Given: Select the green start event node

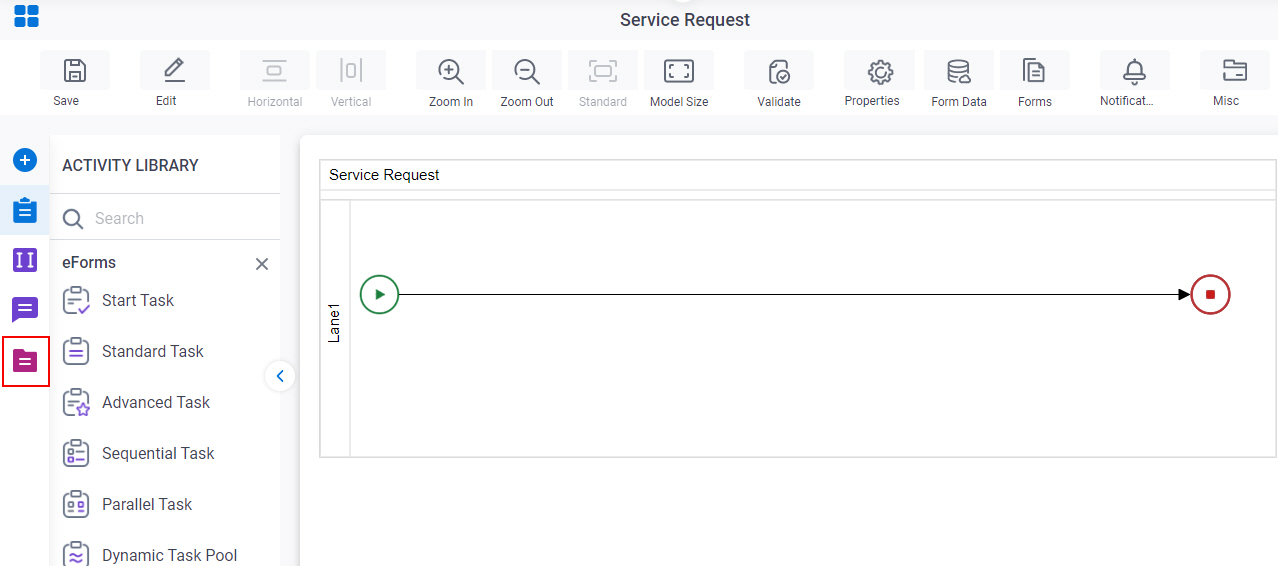Looking at the screenshot, I should pos(379,294).
